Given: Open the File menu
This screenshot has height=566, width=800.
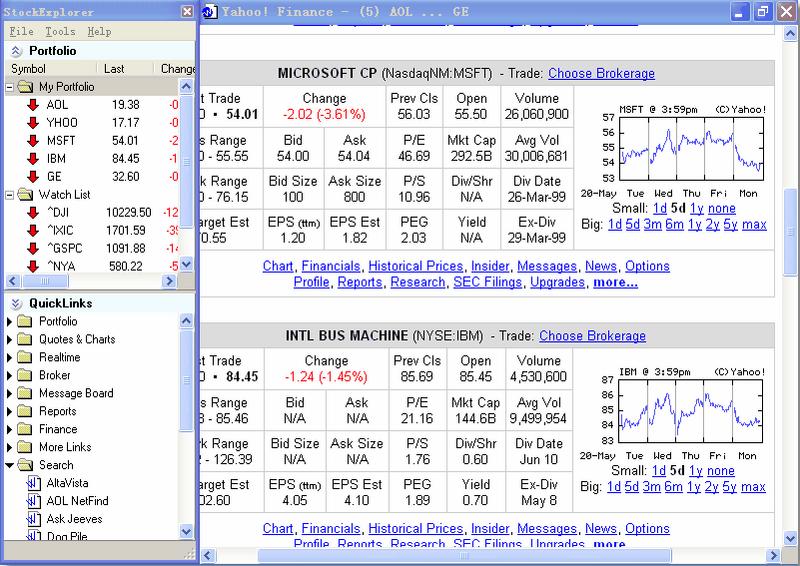Looking at the screenshot, I should click(21, 32).
